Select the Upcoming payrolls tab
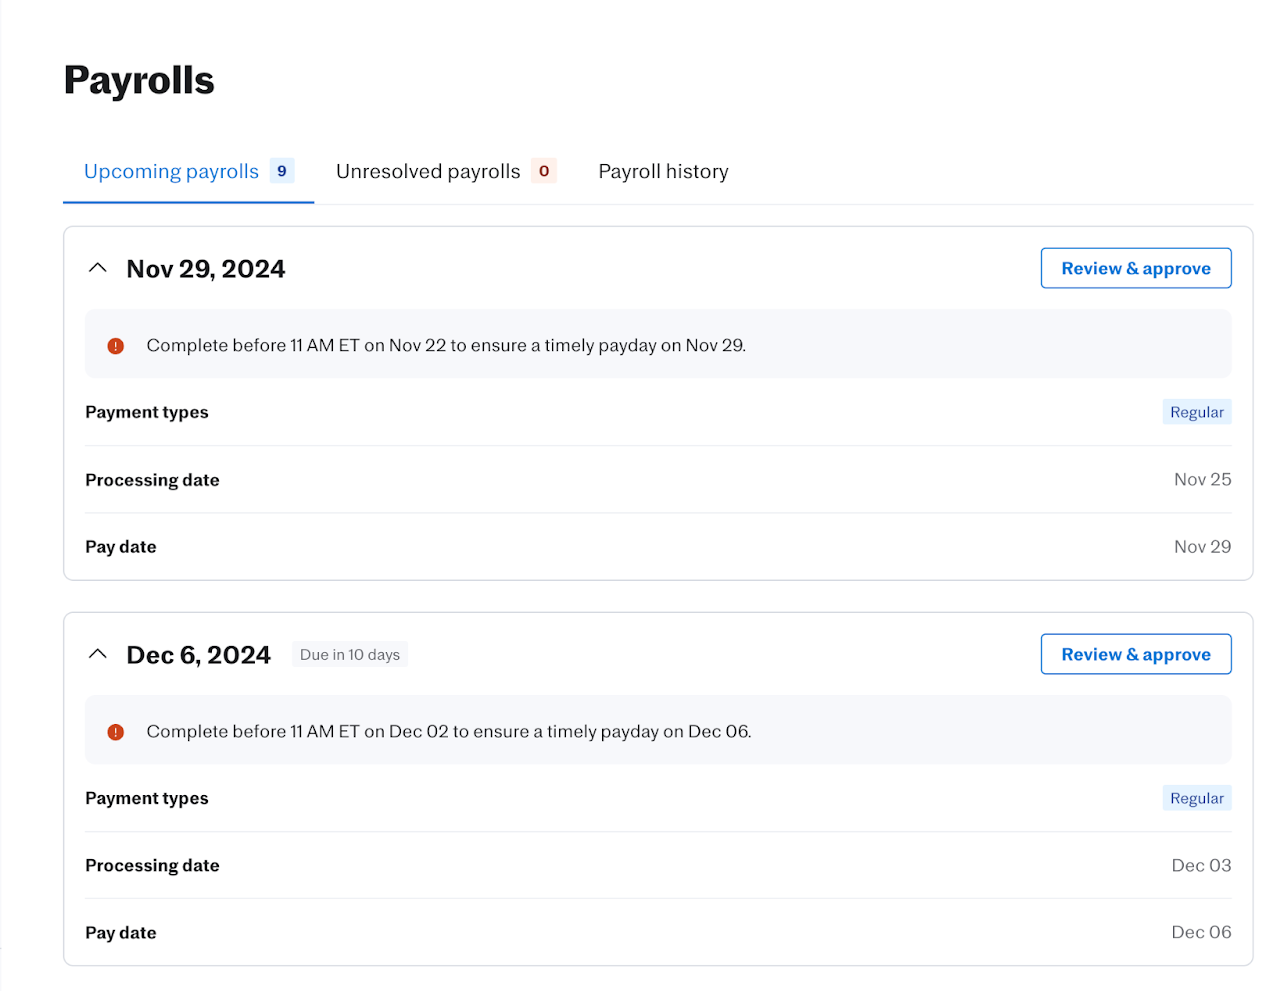The image size is (1273, 991). click(x=171, y=172)
